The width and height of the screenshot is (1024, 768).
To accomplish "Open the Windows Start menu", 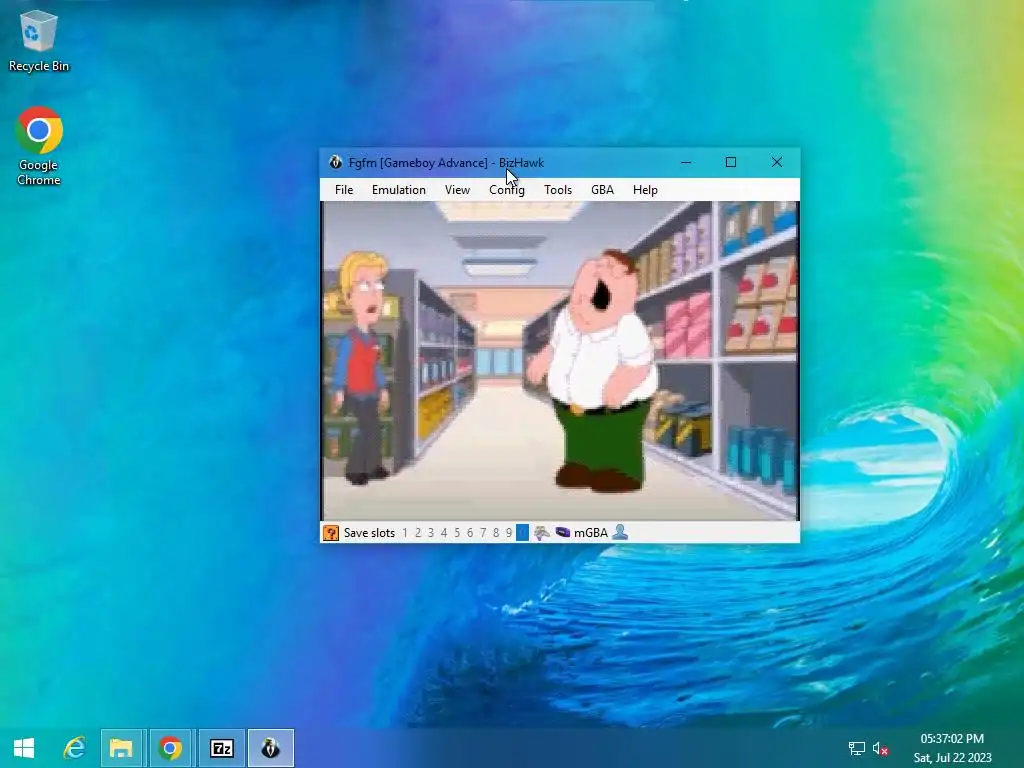I will point(24,748).
